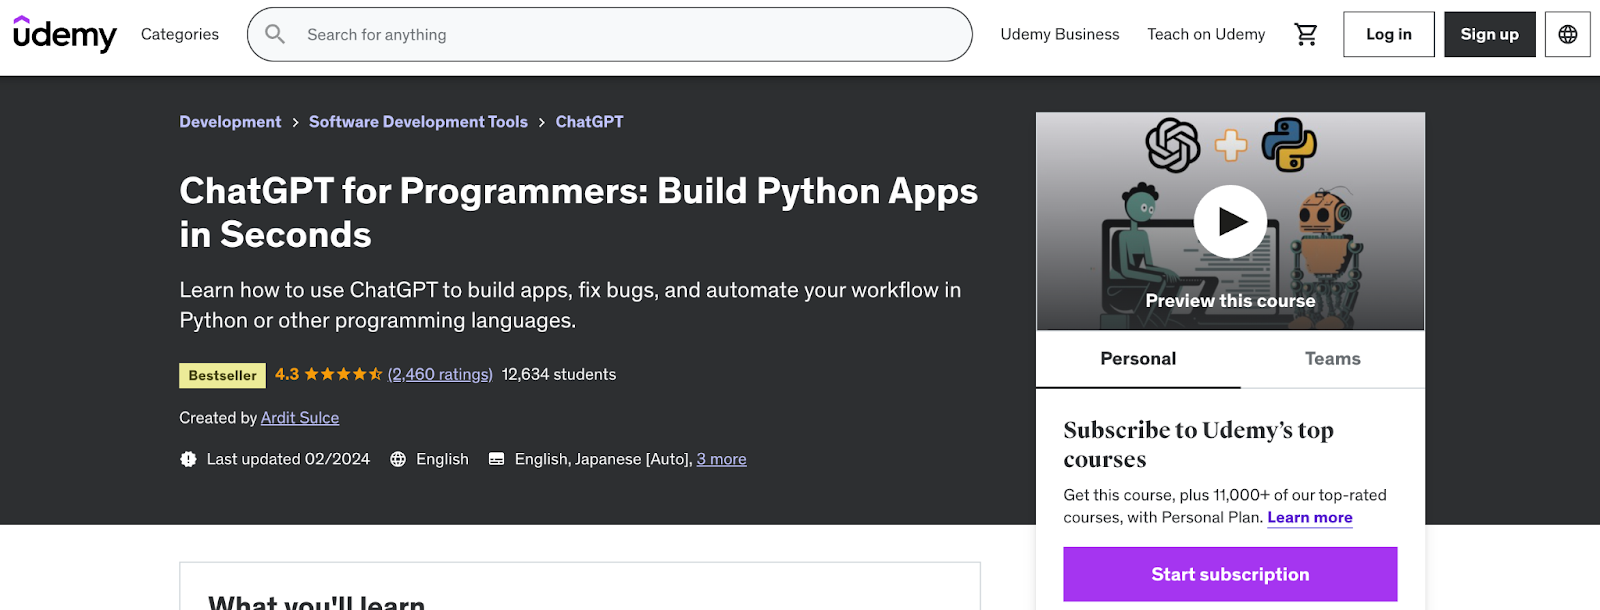Click Preview this course caption
1600x610 pixels.
coord(1230,301)
